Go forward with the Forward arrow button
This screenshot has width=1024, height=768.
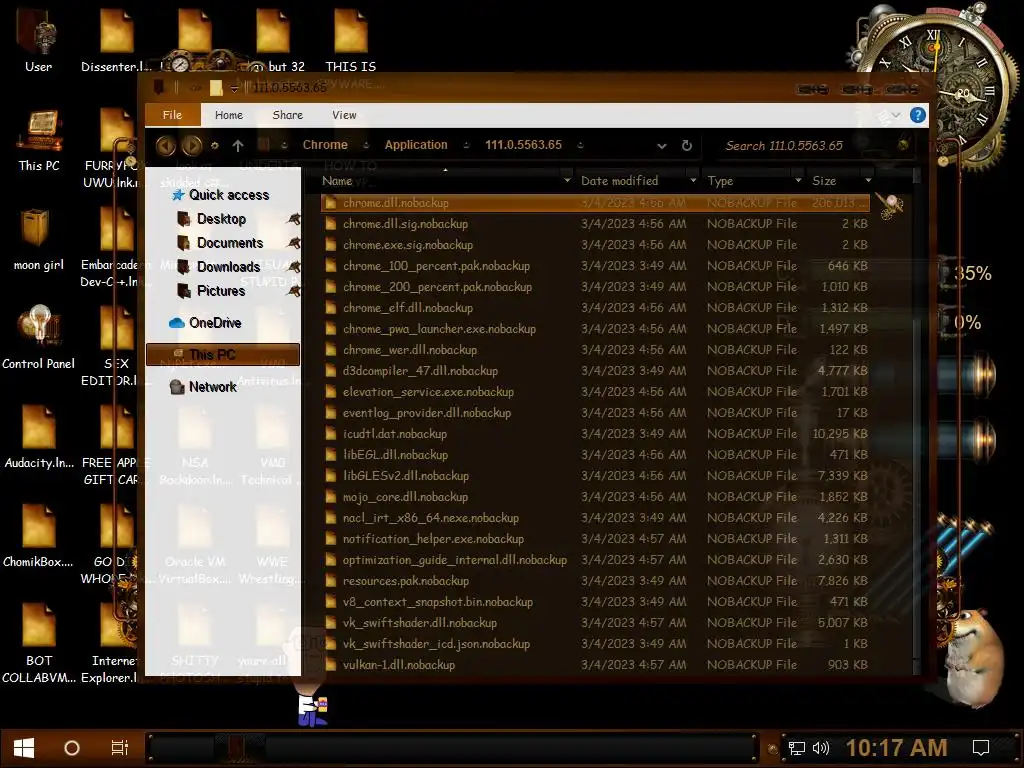[x=191, y=145]
